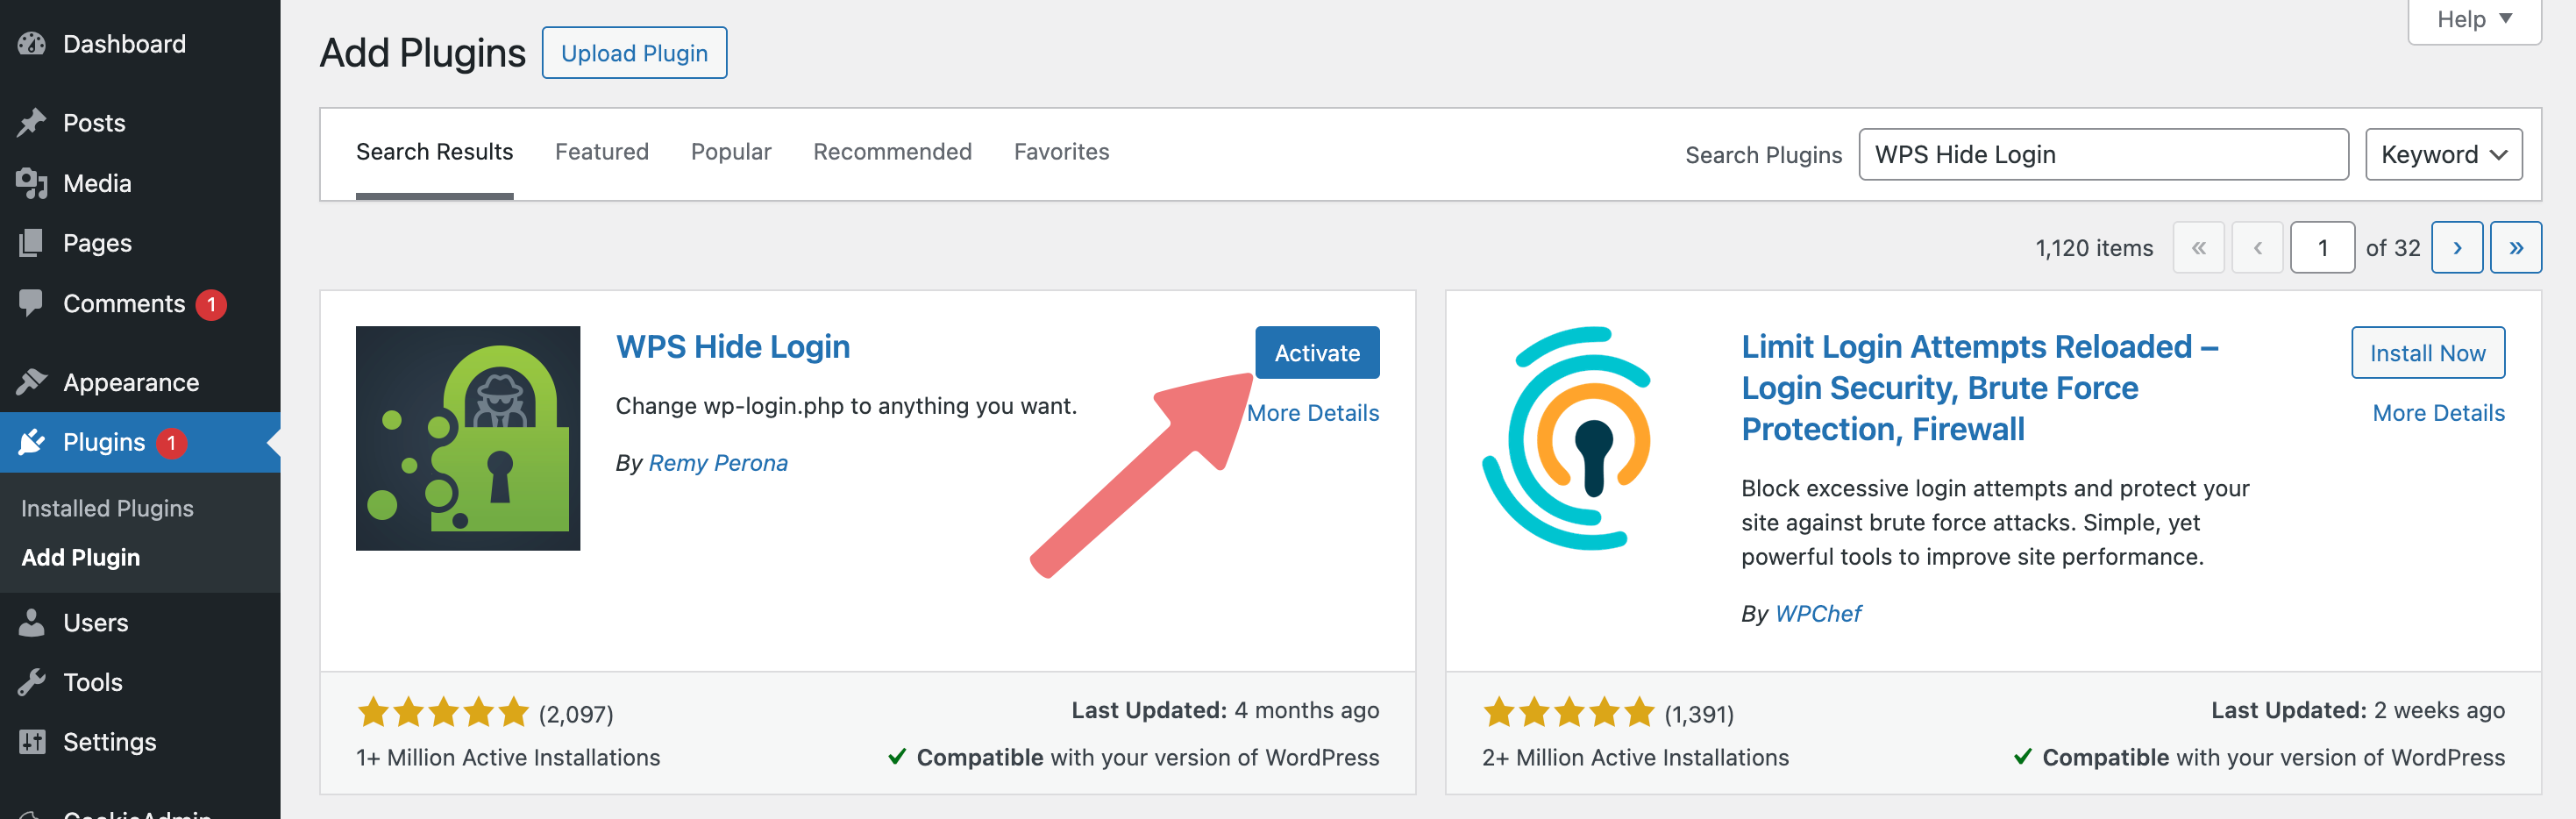This screenshot has height=819, width=2576.
Task: Open the Keyword search type dropdown
Action: click(2443, 154)
